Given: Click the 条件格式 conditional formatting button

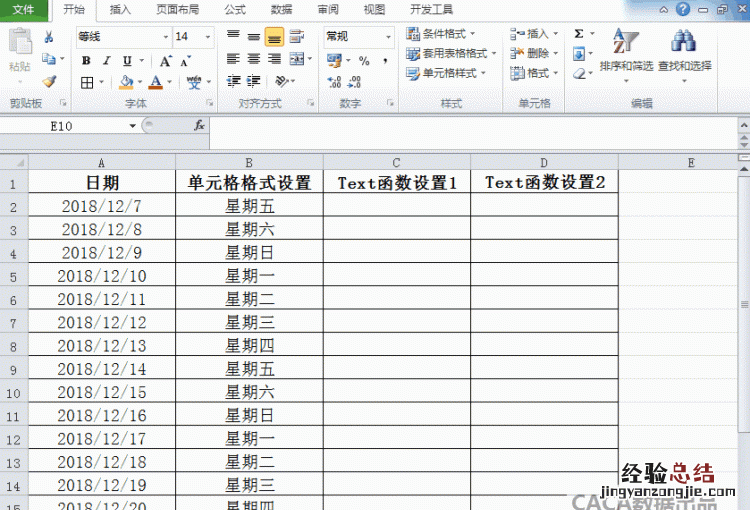Looking at the screenshot, I should [x=446, y=34].
